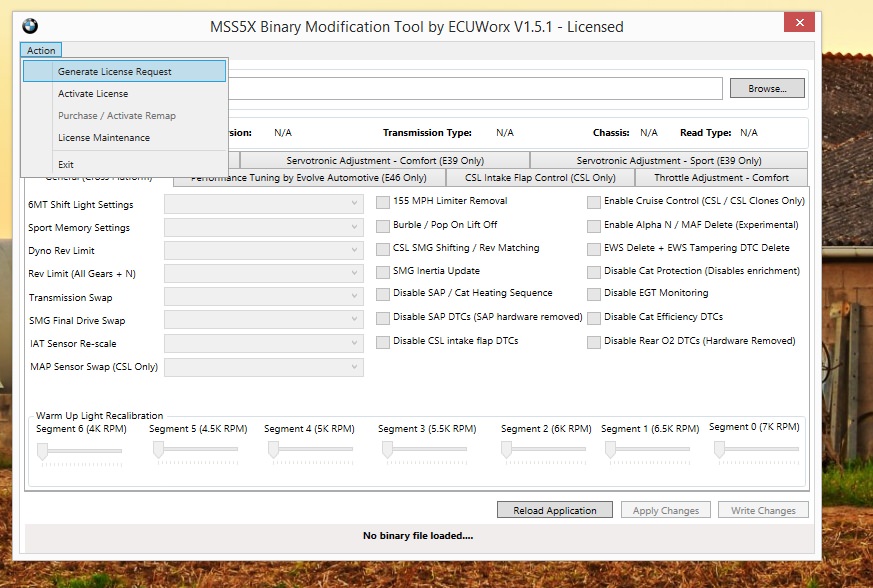Check Disable SAP / Cat Heating Sequence

tap(382, 294)
